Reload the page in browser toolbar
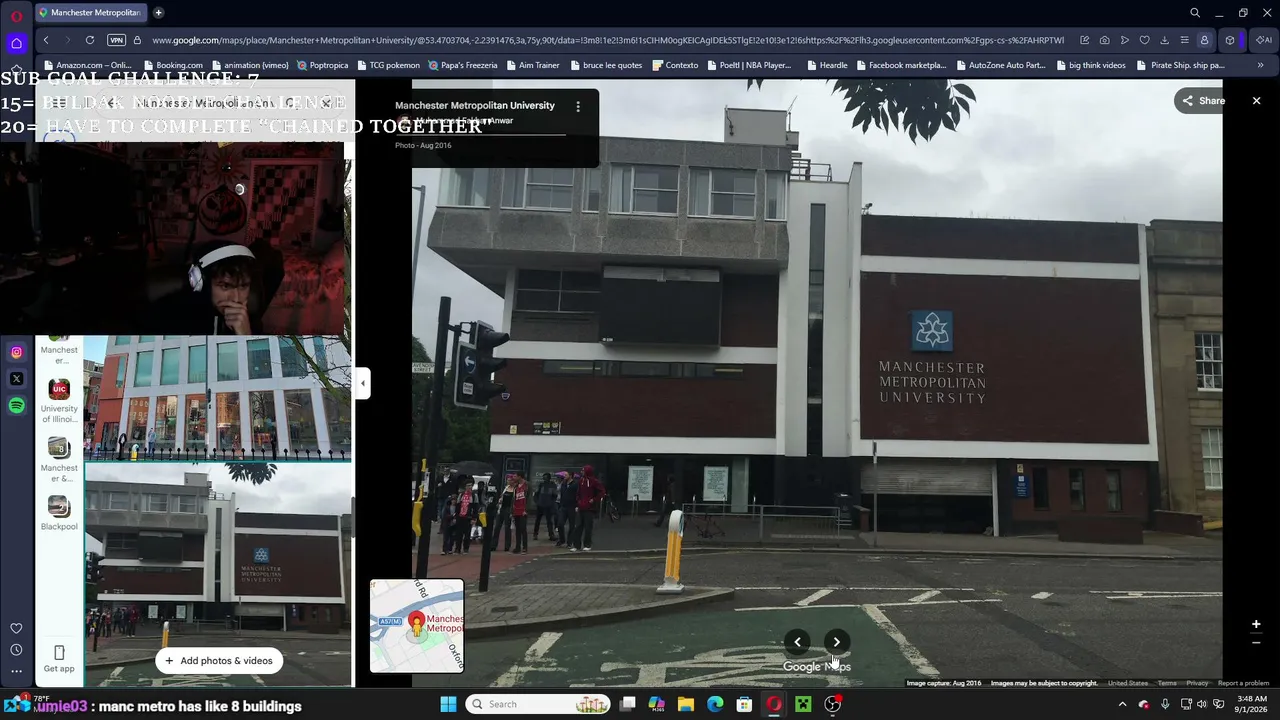This screenshot has width=1280, height=720. 90,40
